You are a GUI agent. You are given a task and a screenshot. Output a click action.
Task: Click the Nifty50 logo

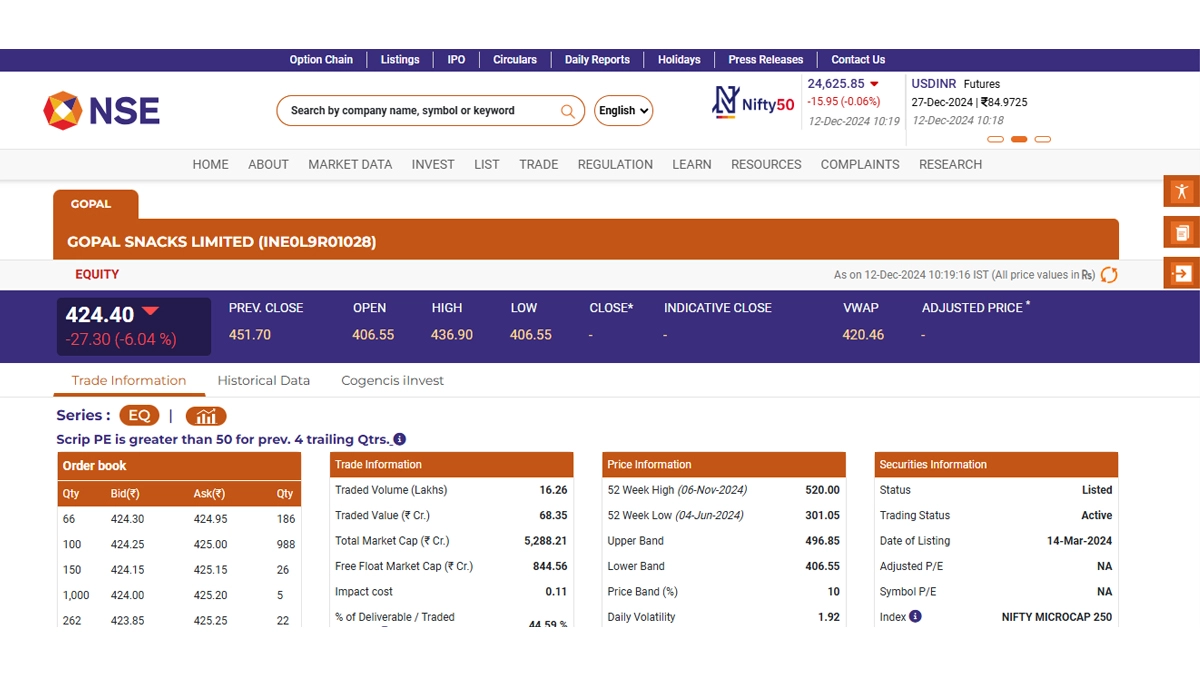tap(753, 102)
